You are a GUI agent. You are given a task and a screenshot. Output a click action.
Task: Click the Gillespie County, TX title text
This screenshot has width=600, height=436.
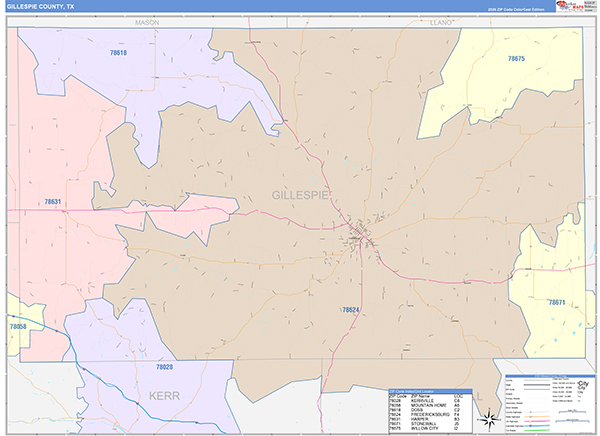[41, 7]
